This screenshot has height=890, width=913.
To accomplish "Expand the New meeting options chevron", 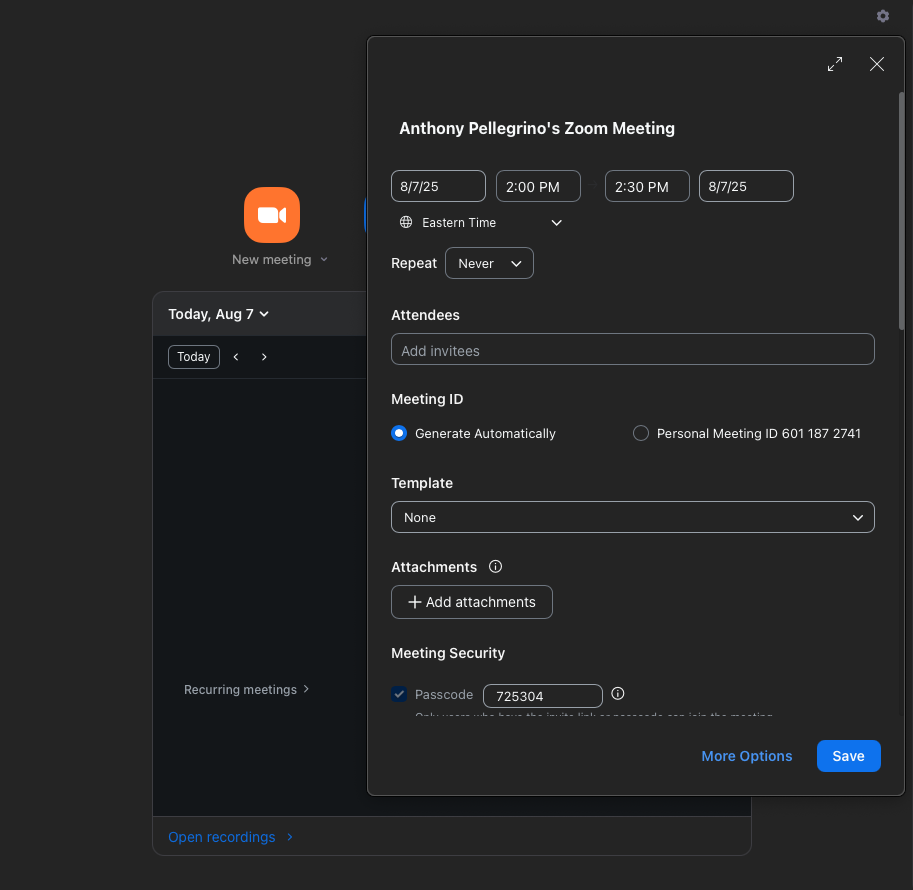I will point(324,260).
